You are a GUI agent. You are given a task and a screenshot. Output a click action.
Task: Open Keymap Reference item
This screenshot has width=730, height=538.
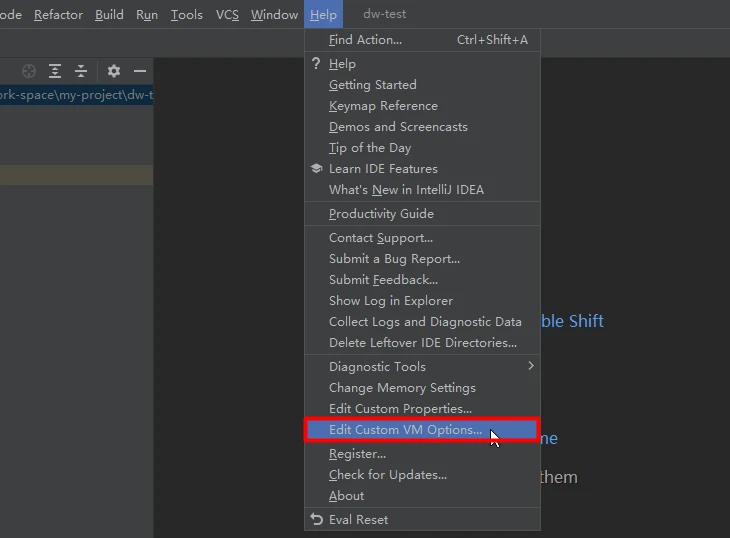click(383, 106)
